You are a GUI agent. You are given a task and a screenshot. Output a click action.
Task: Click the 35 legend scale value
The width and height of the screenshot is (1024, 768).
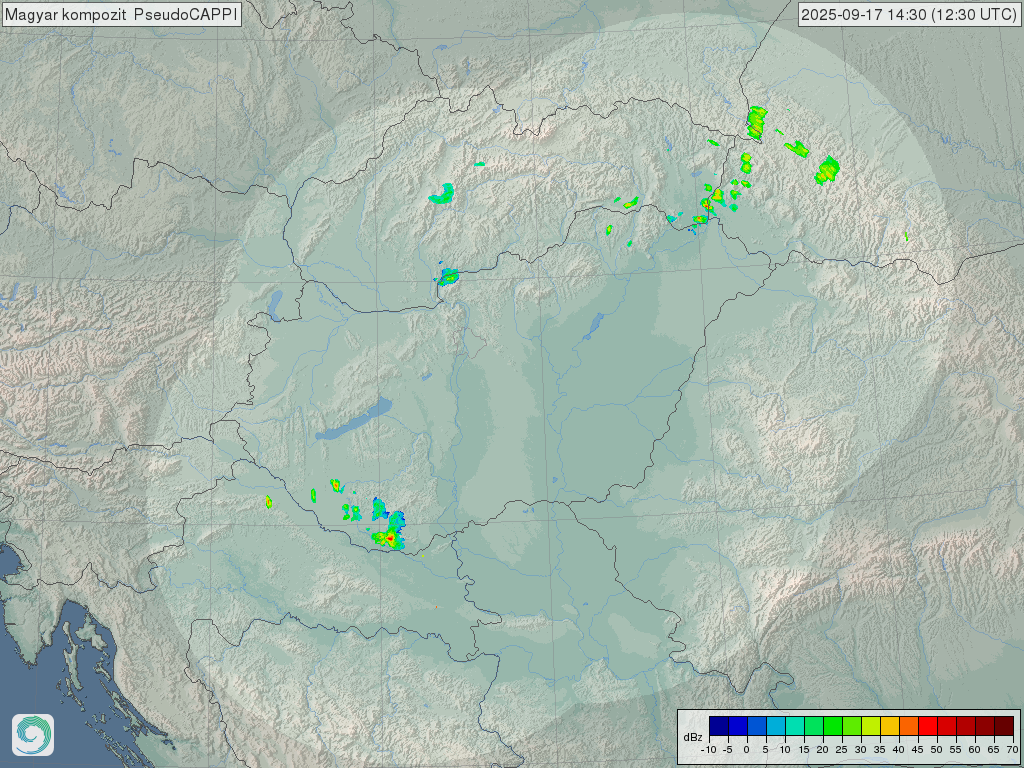point(880,750)
